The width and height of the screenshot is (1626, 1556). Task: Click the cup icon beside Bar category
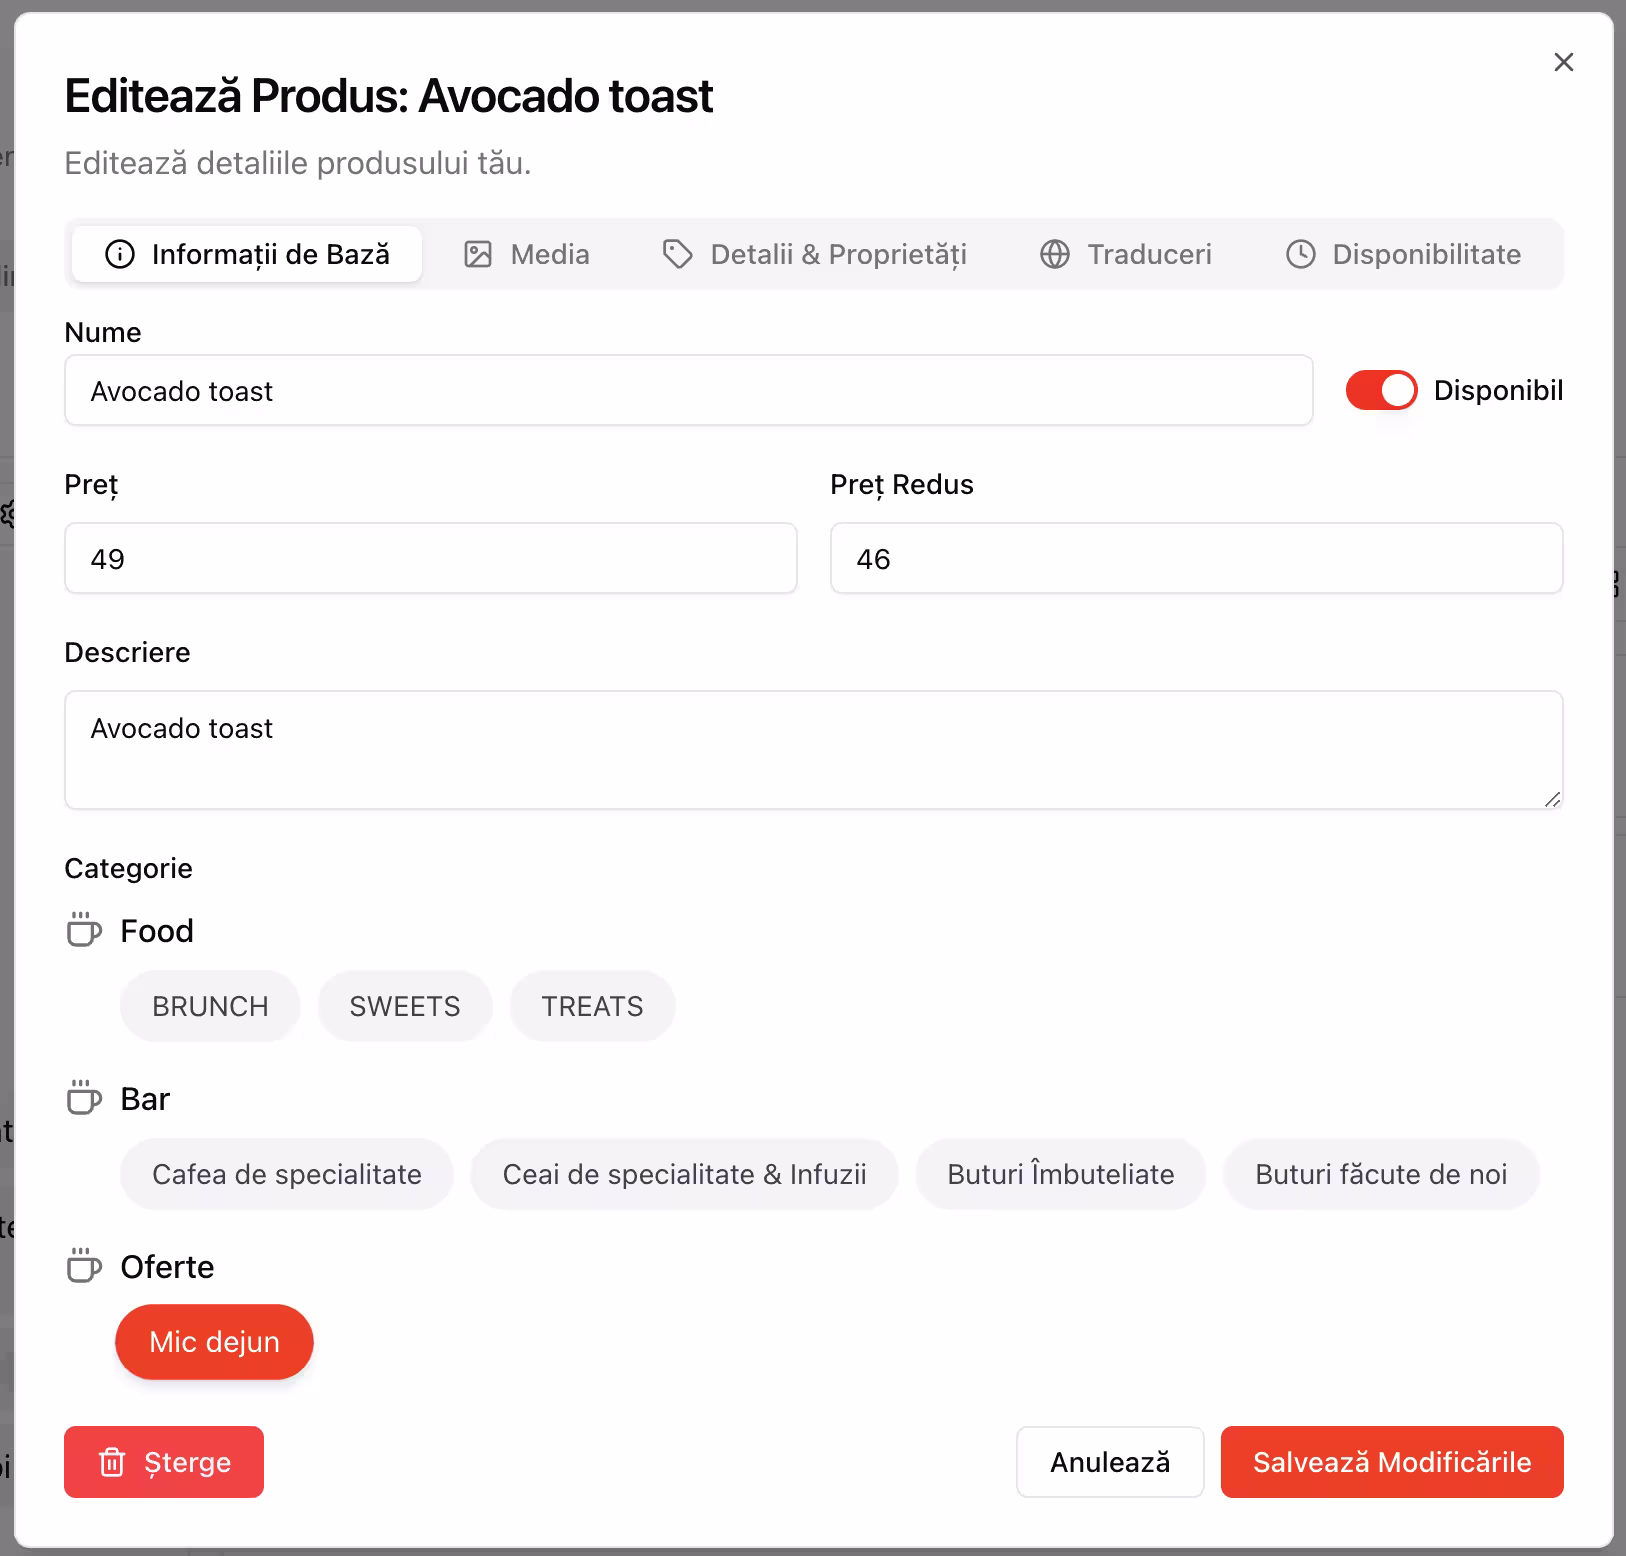pos(84,1097)
